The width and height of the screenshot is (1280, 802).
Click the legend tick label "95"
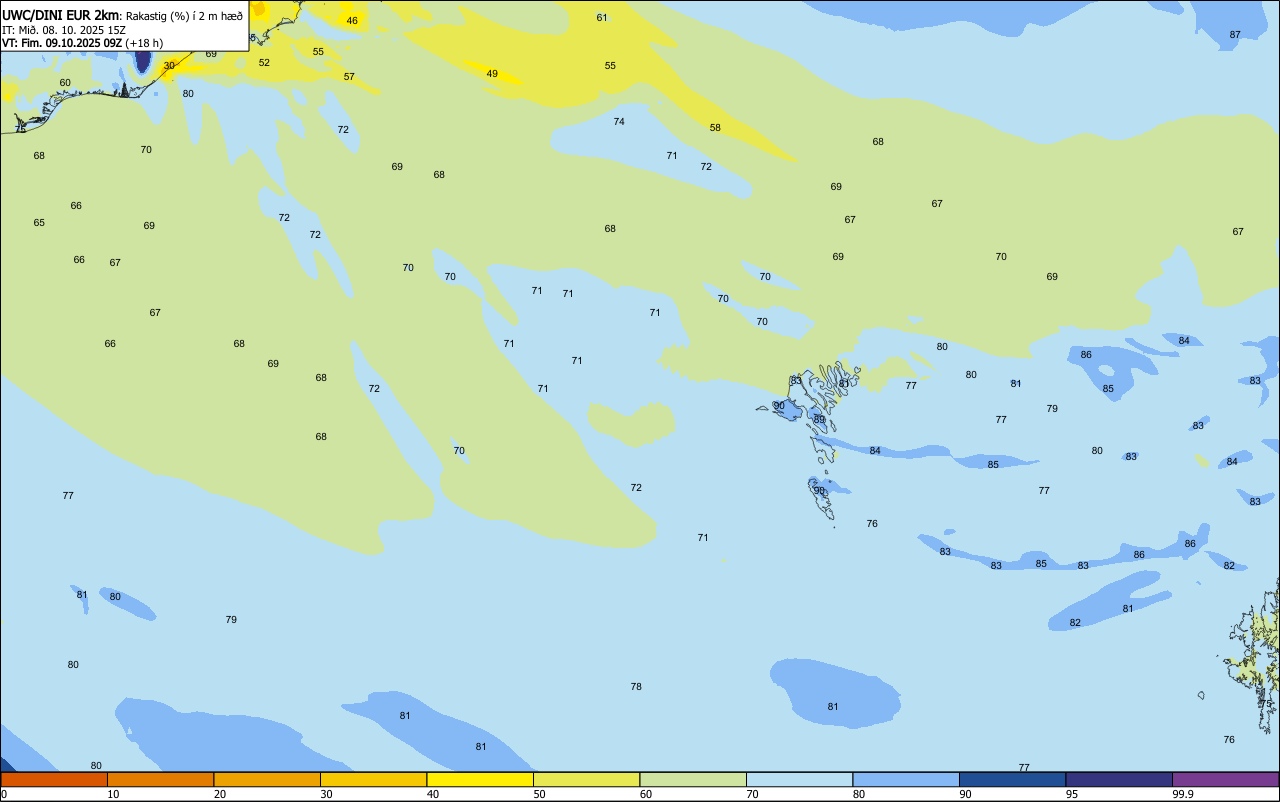pos(1072,794)
